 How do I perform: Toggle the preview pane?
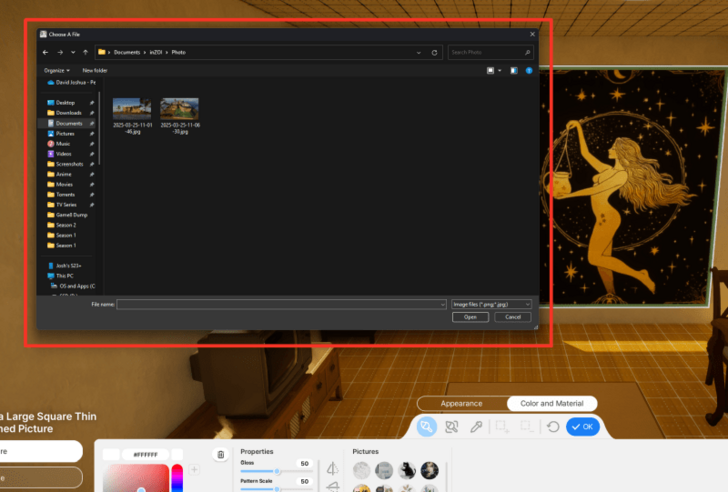514,71
